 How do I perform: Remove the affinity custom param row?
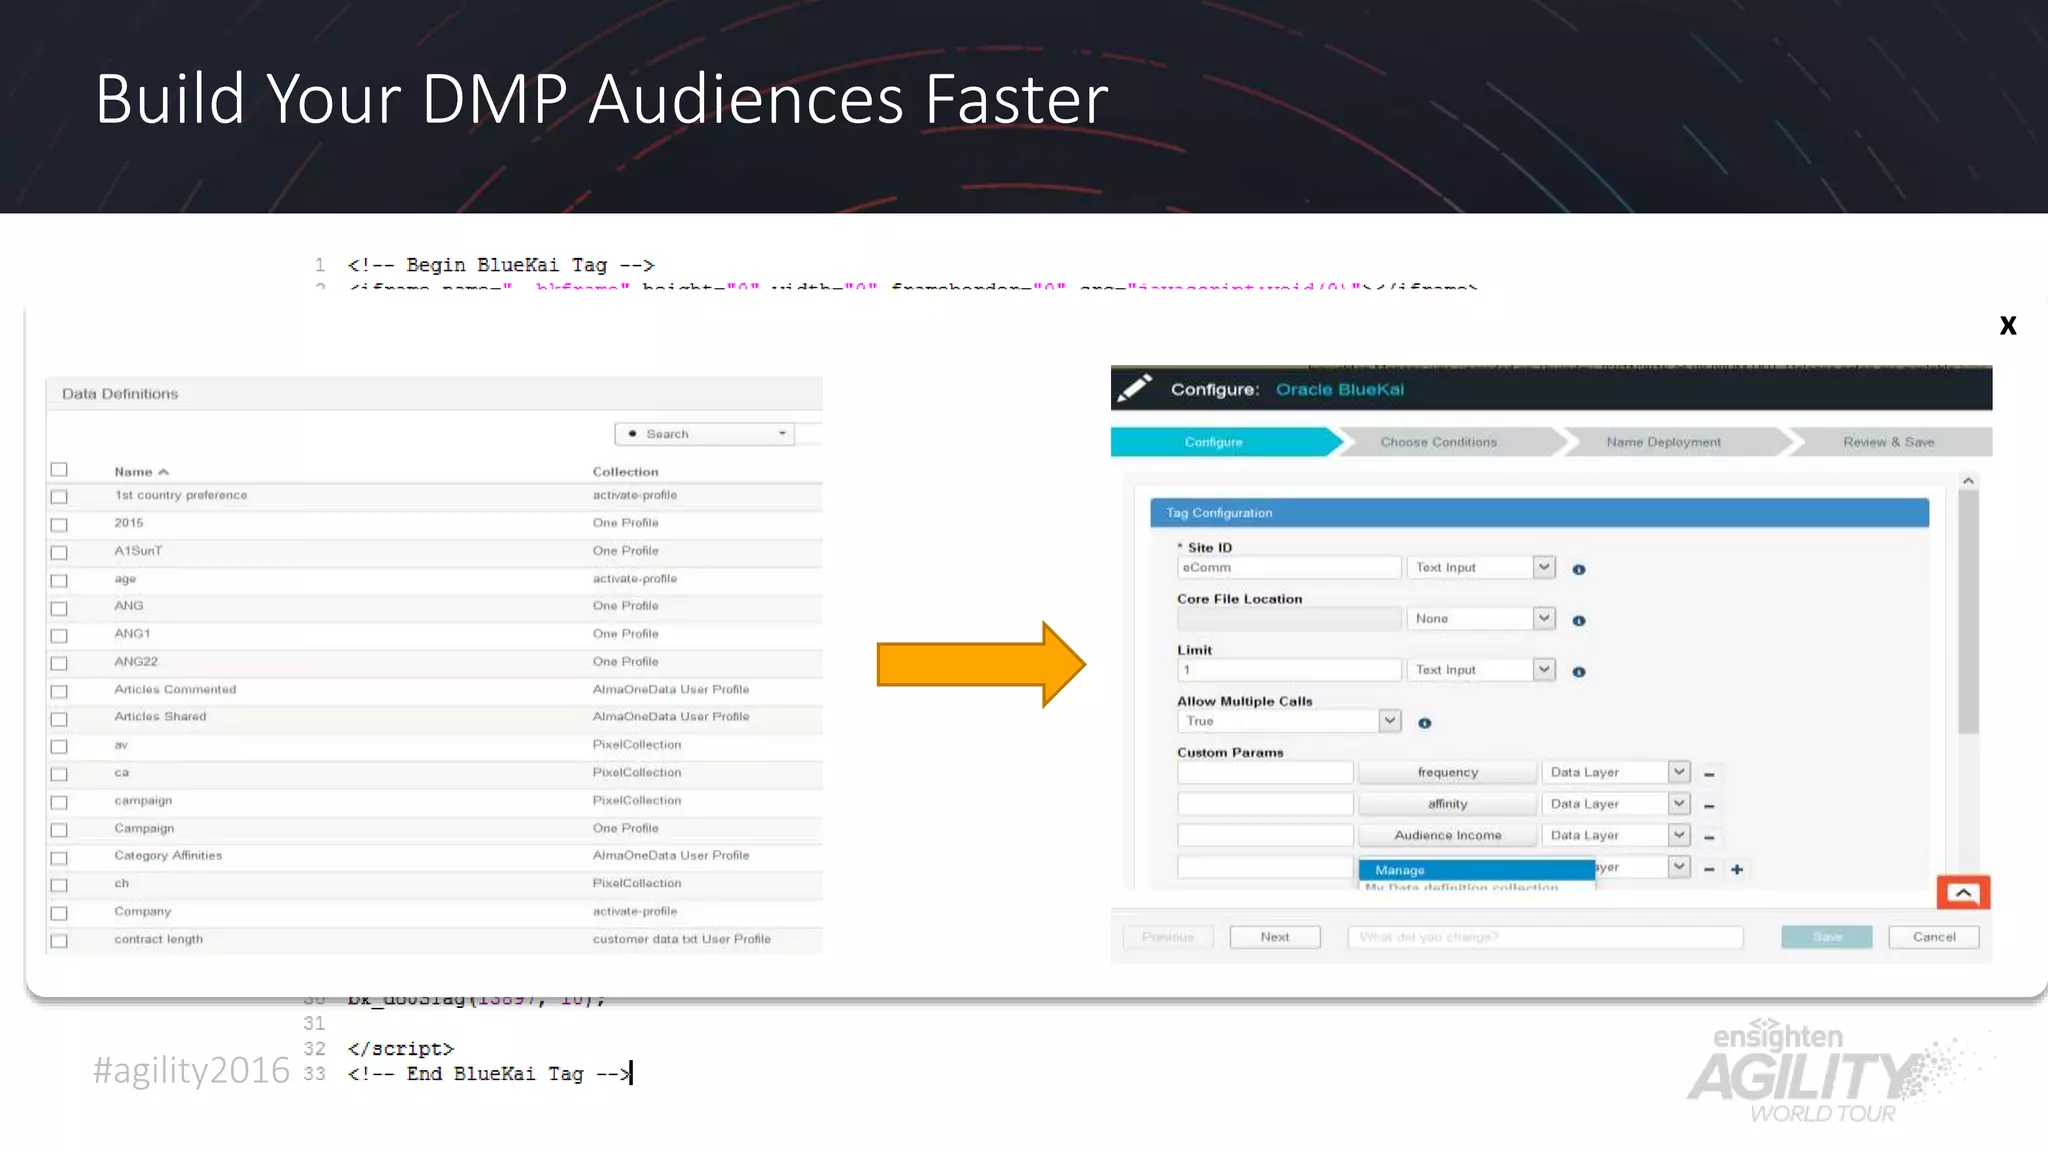1709,806
